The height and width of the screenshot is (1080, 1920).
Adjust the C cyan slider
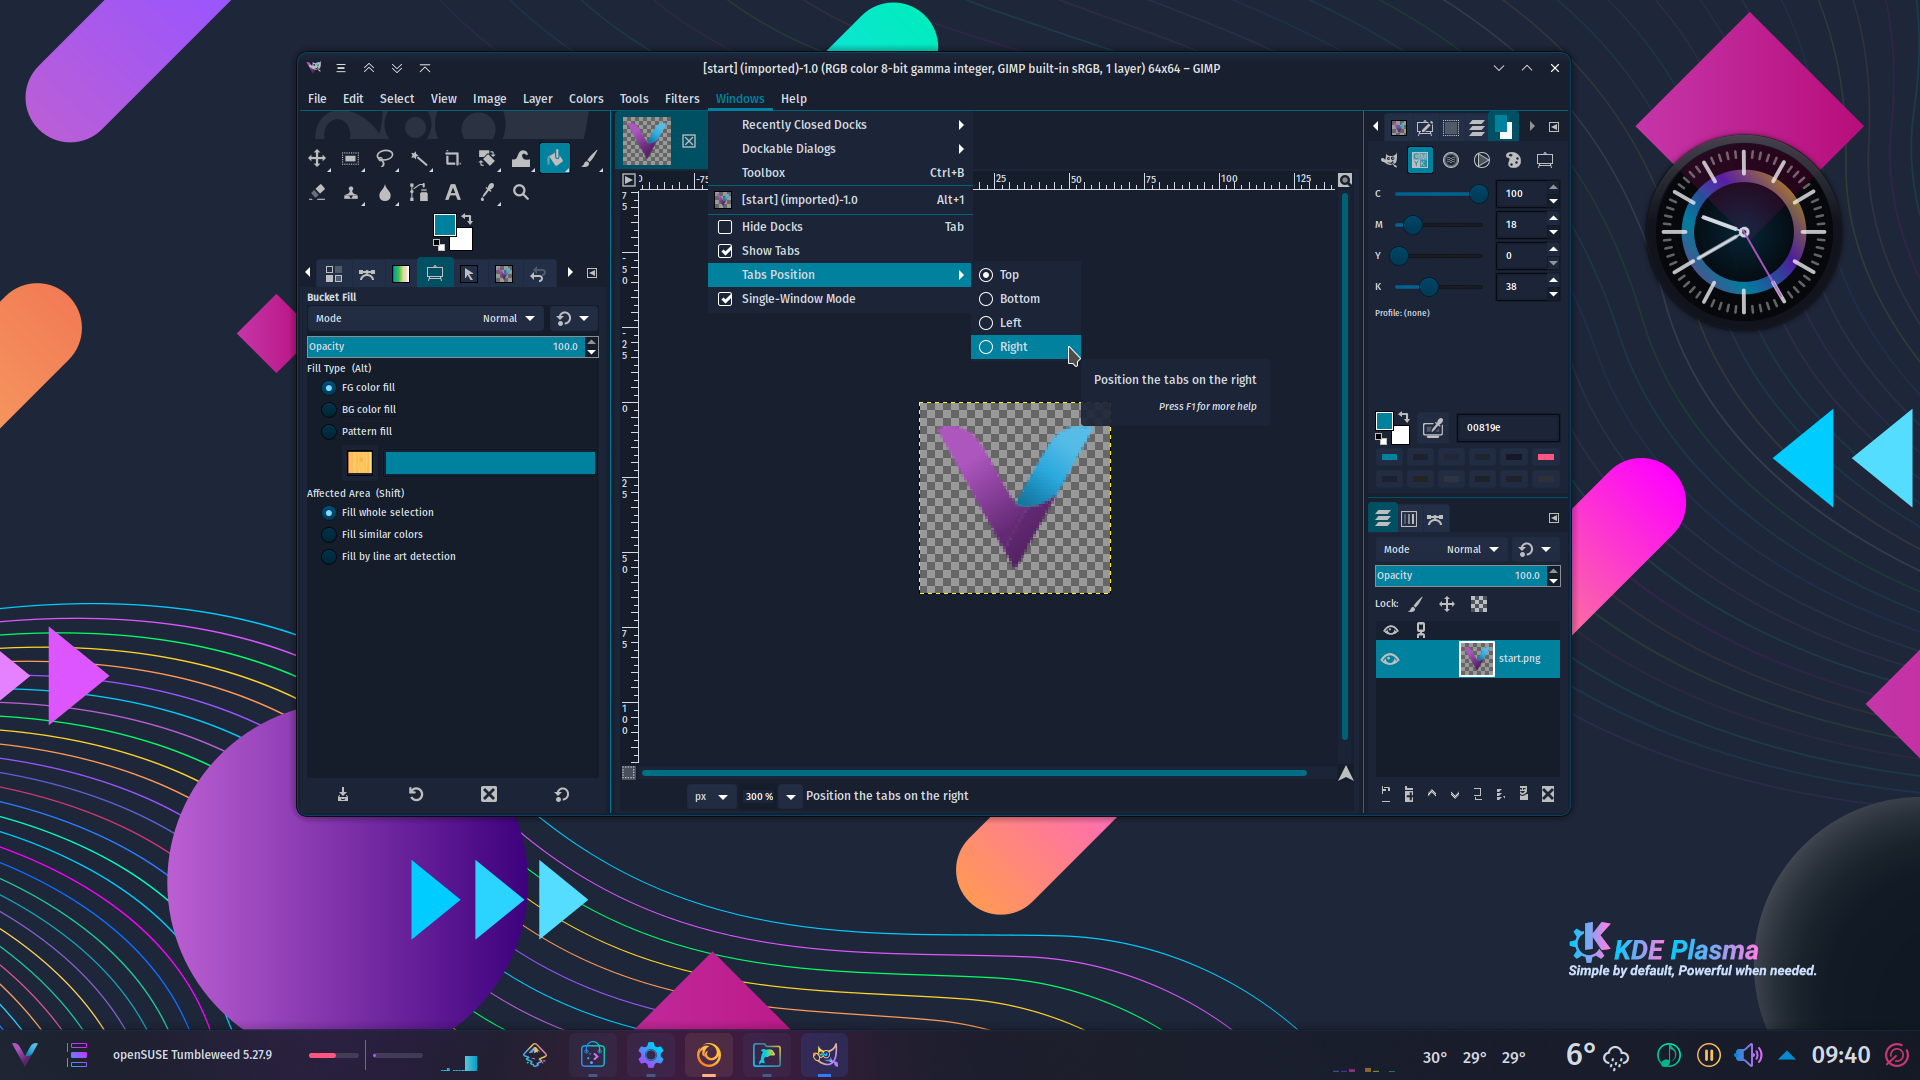(1438, 194)
